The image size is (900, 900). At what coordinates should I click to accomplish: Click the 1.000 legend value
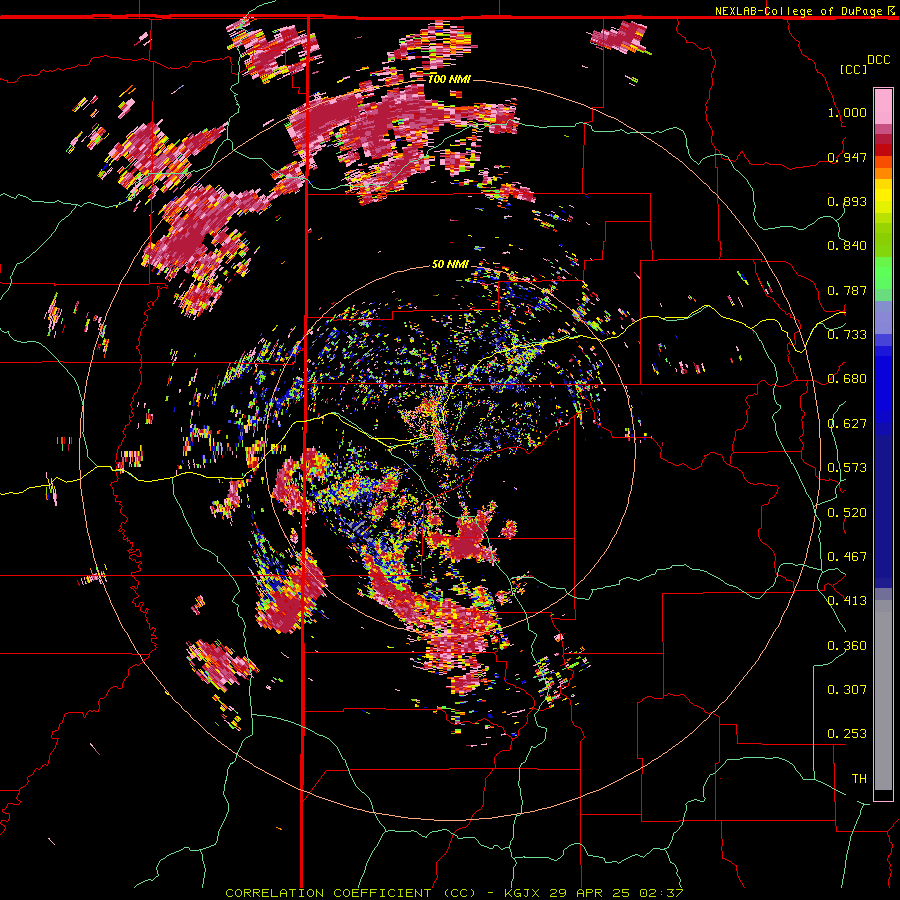pos(847,112)
